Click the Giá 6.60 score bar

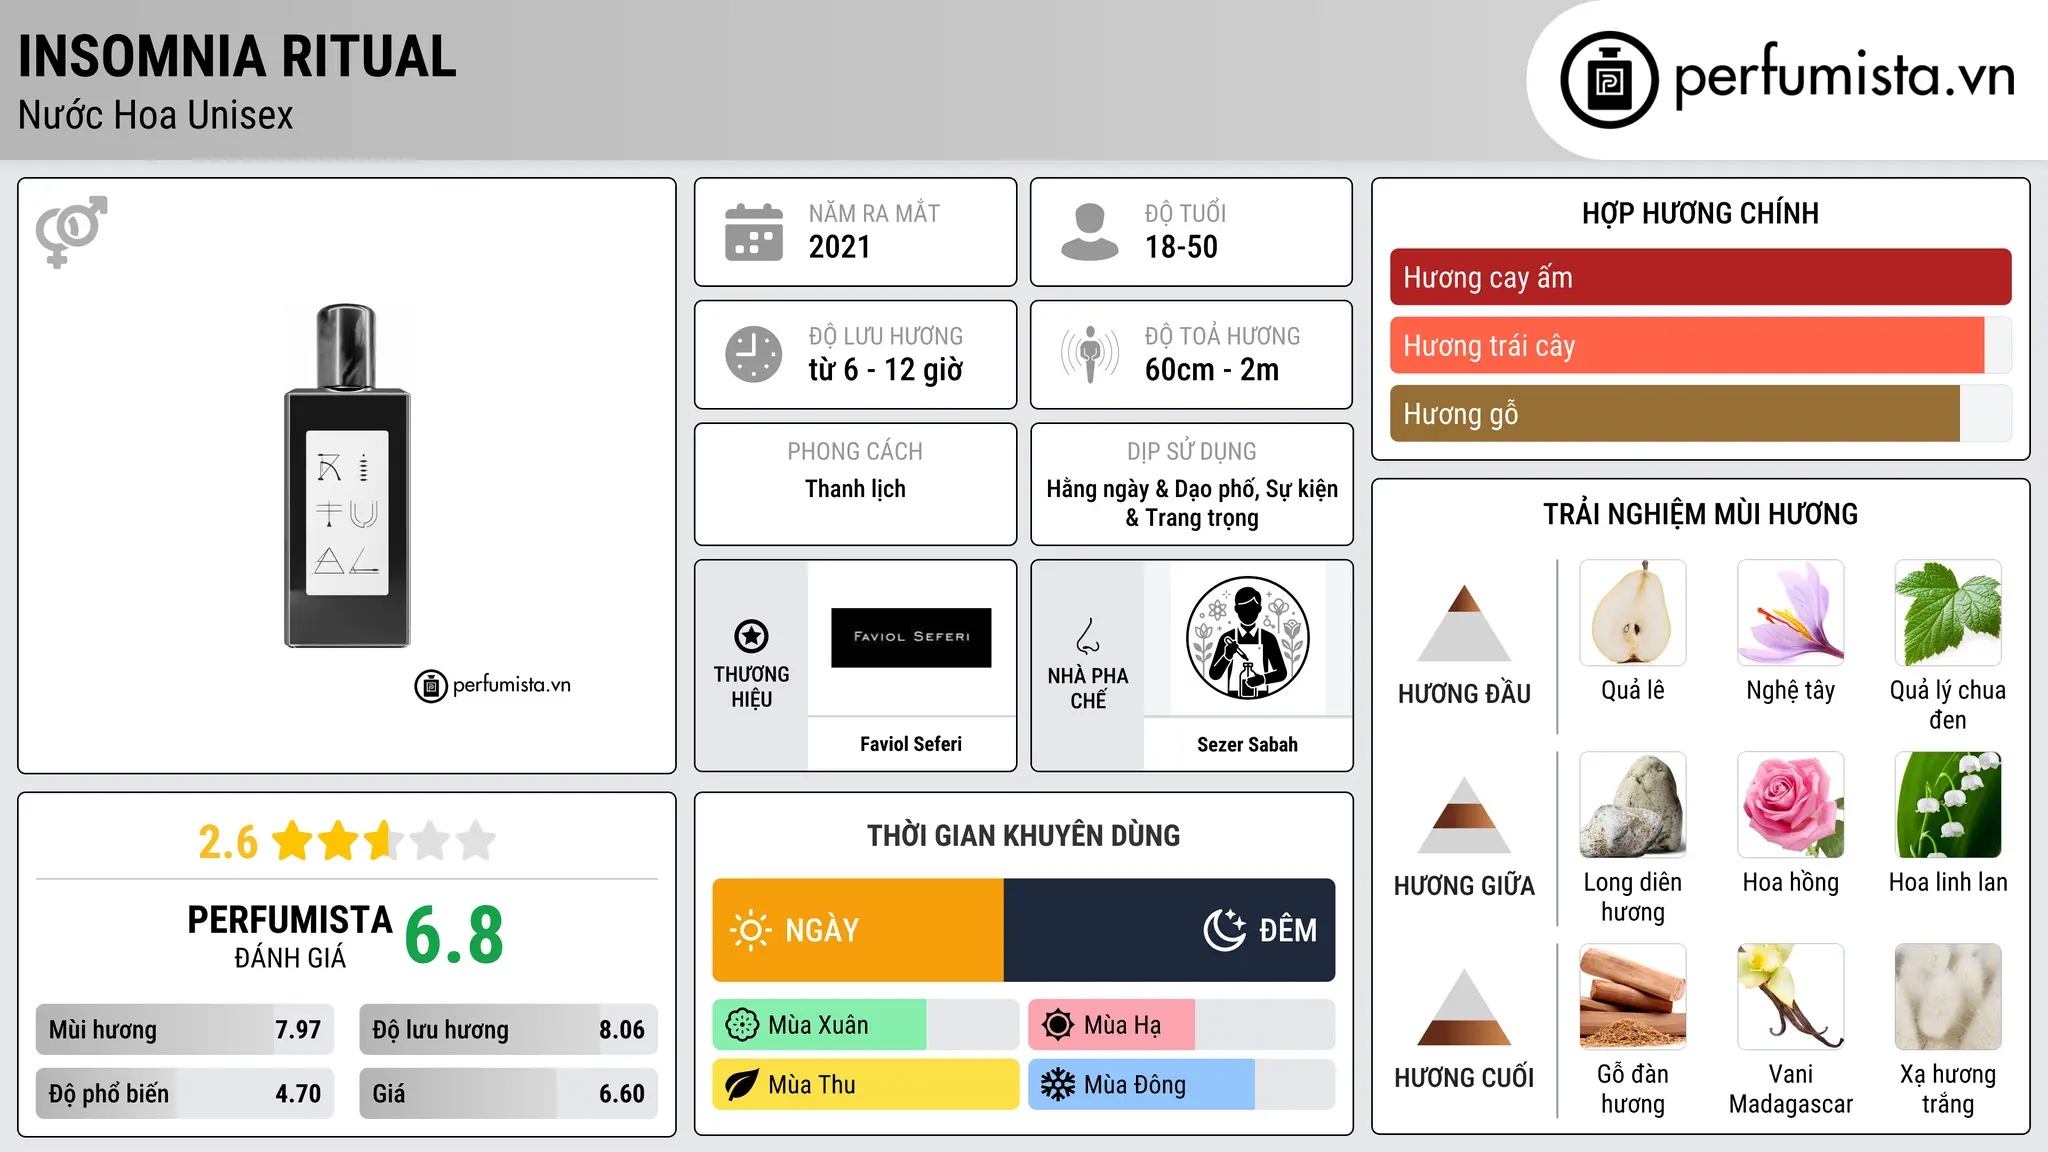[x=509, y=1093]
